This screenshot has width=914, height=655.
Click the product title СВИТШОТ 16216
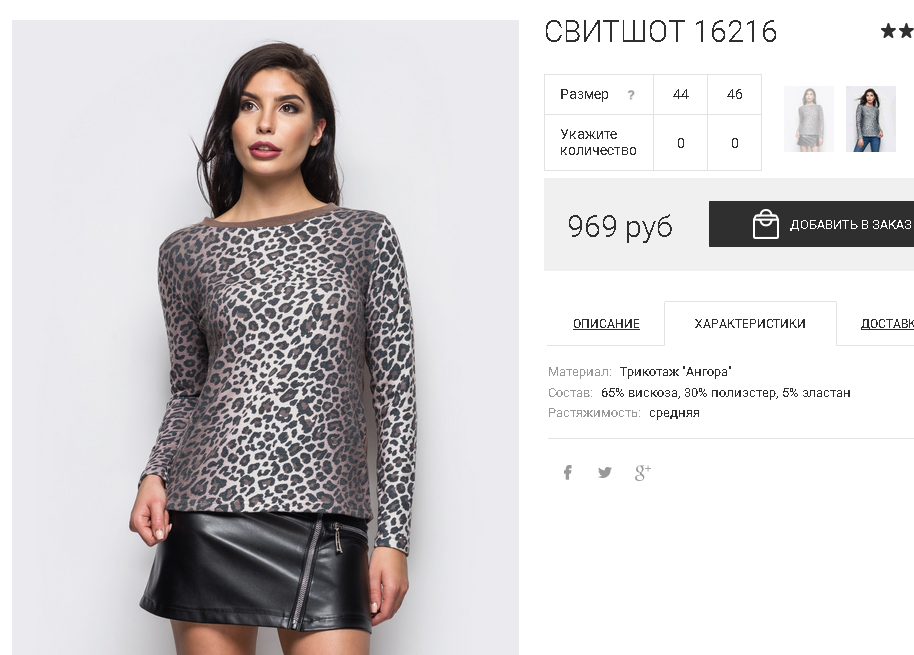660,31
